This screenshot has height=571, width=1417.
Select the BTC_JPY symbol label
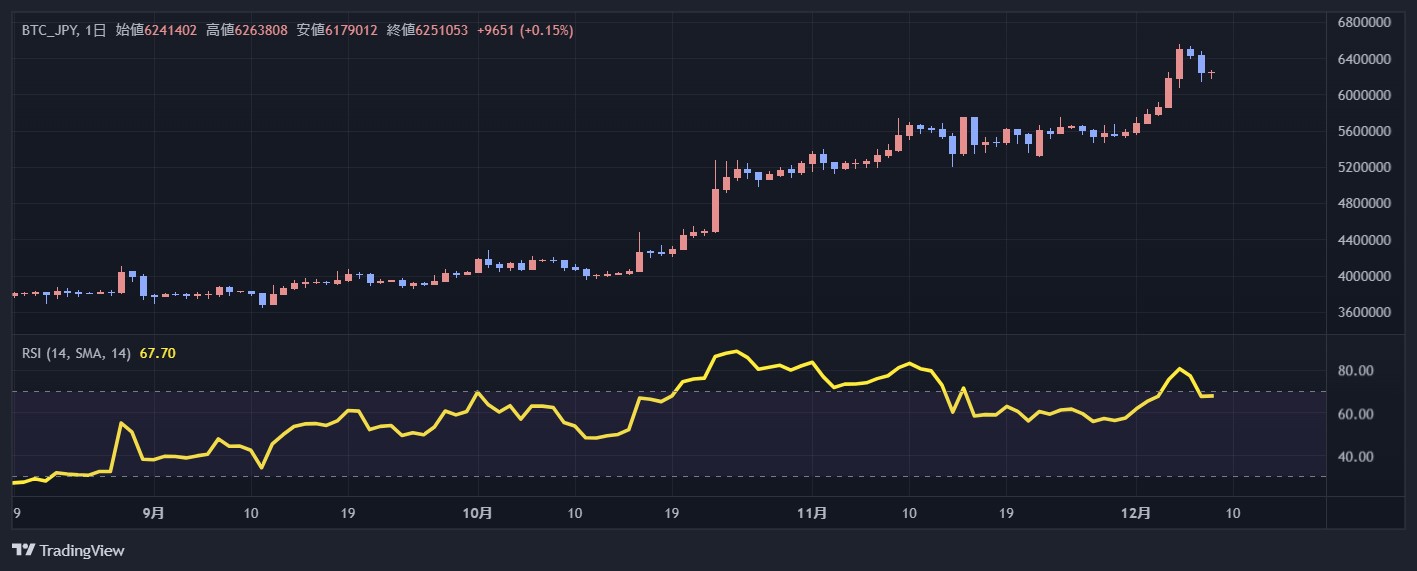pyautogui.click(x=47, y=31)
